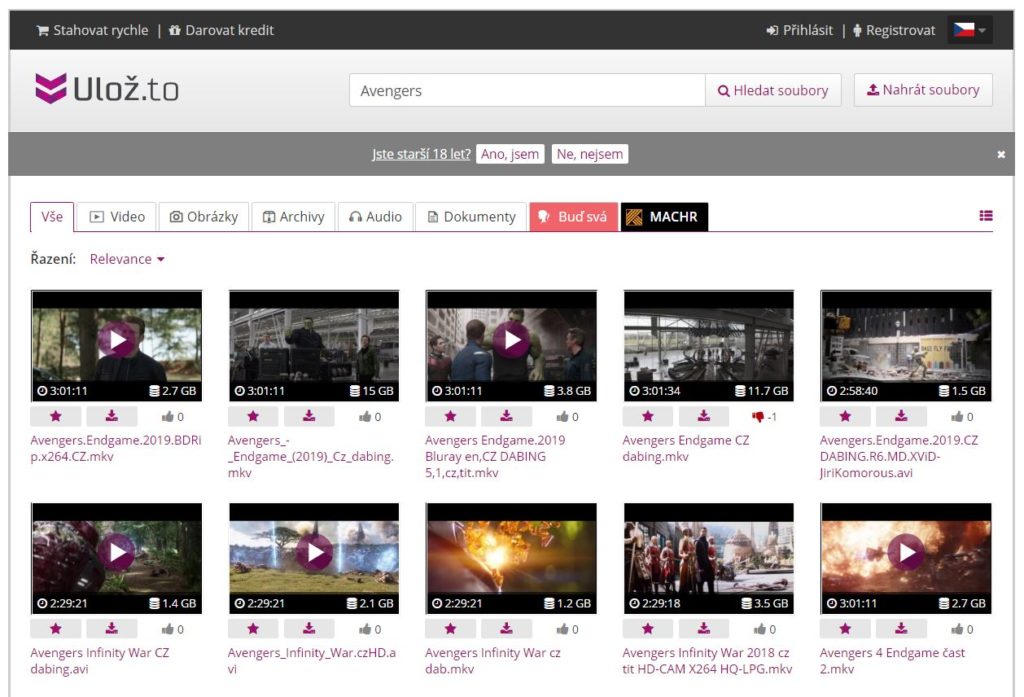Play the Avengers 4 Endgame část 2.mkv thumbnail
Image resolution: width=1024 pixels, height=697 pixels.
(x=906, y=558)
